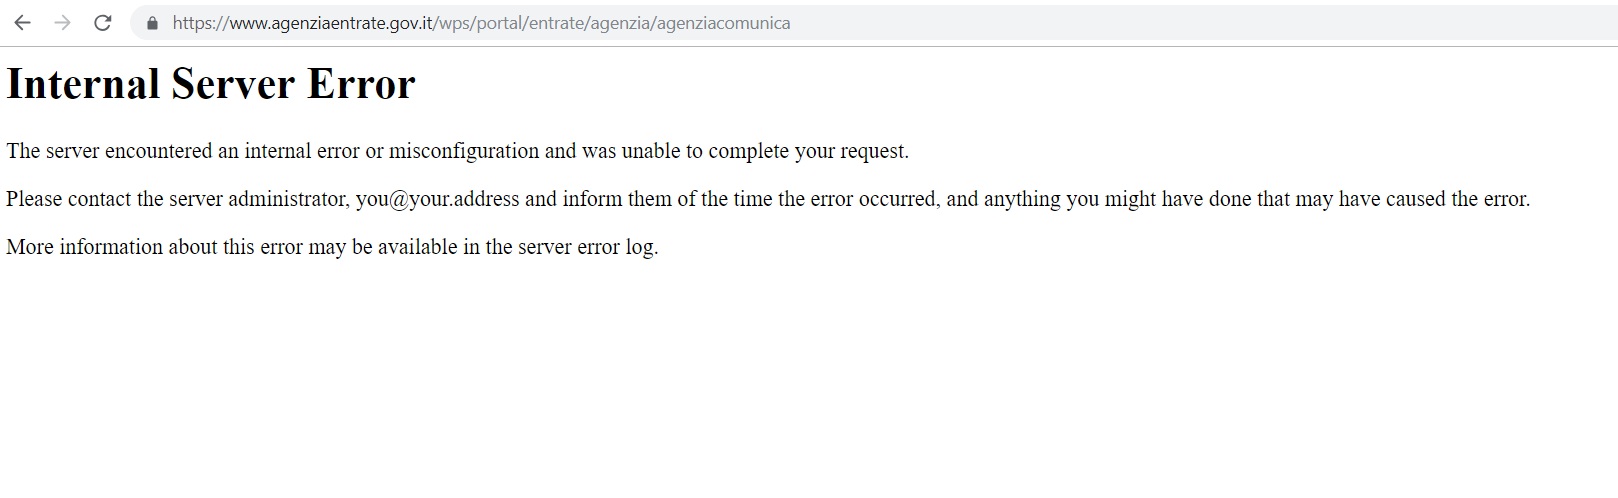Reload the page with the refresh icon
1618x498 pixels.
pyautogui.click(x=102, y=23)
